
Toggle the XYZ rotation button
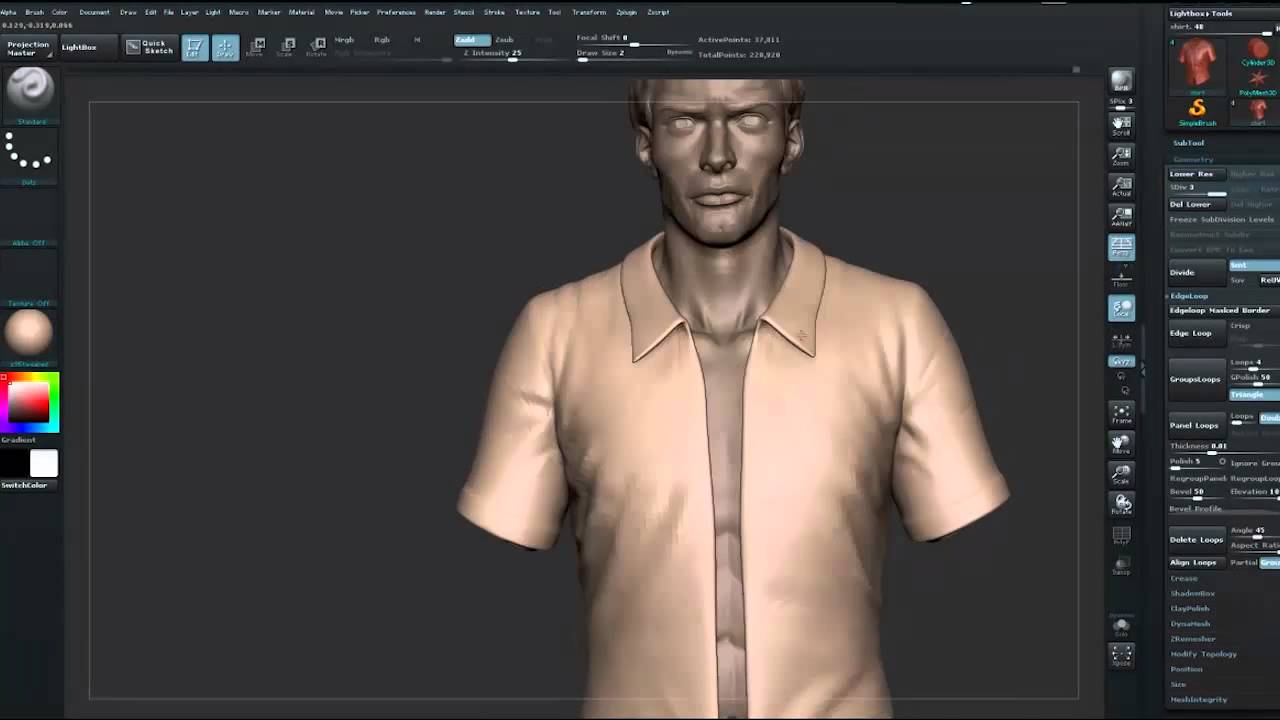click(1121, 360)
